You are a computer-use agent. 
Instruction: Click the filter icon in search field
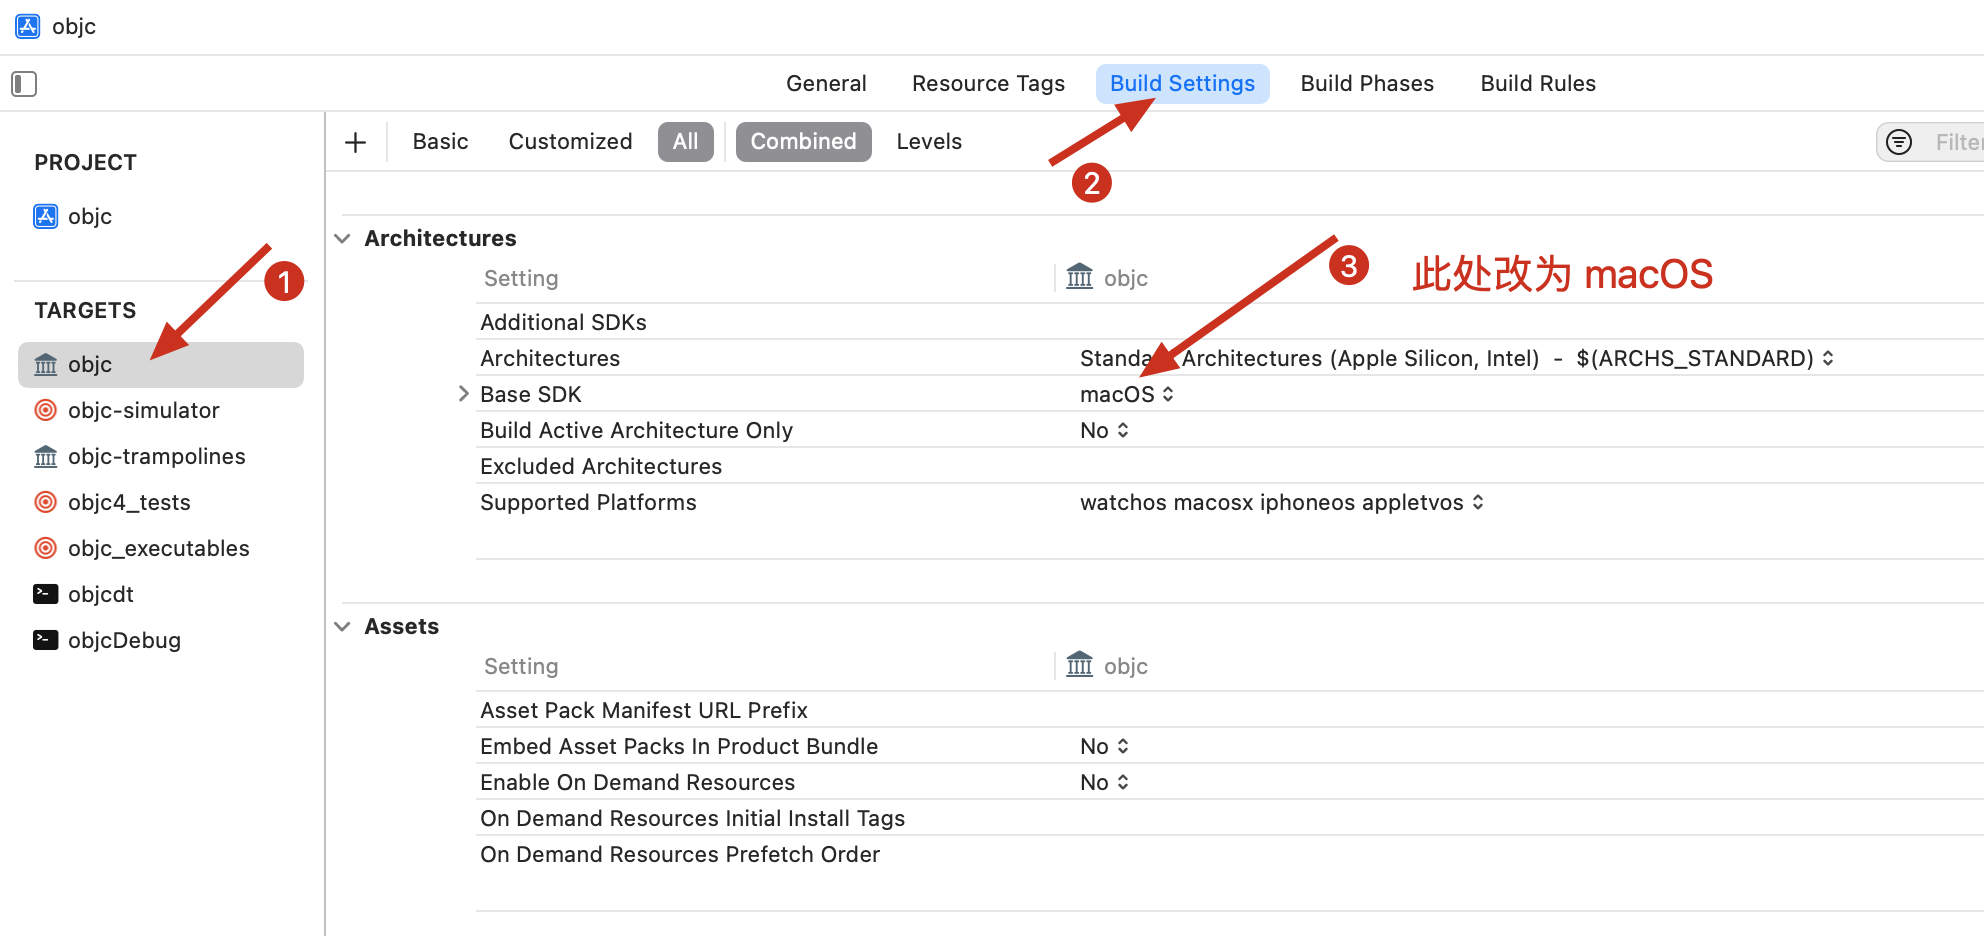click(x=1899, y=142)
